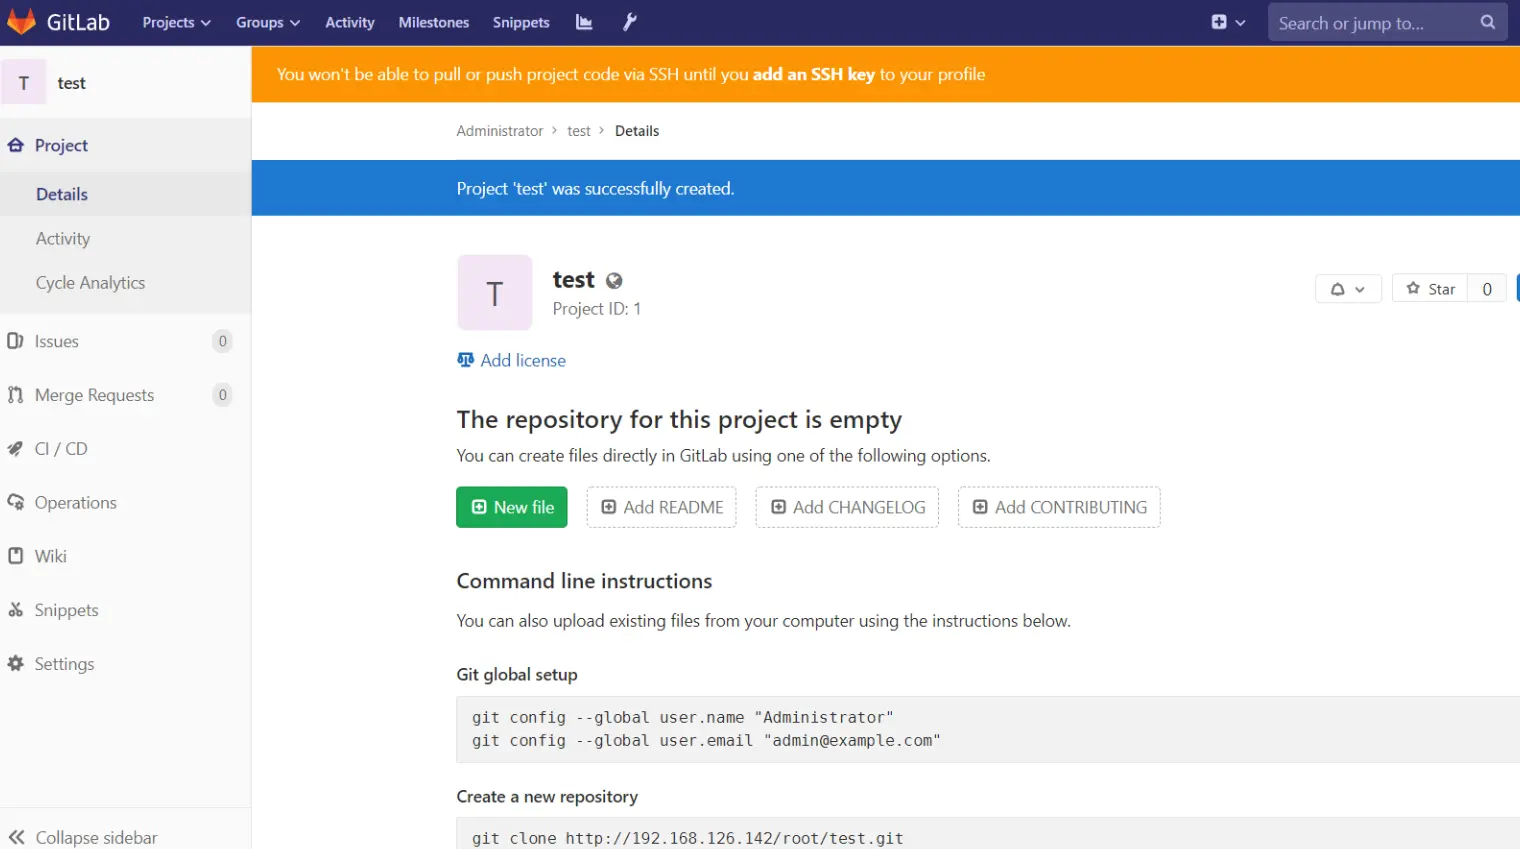The image size is (1520, 849).
Task: Click the search magnifier icon
Action: pyautogui.click(x=1487, y=22)
